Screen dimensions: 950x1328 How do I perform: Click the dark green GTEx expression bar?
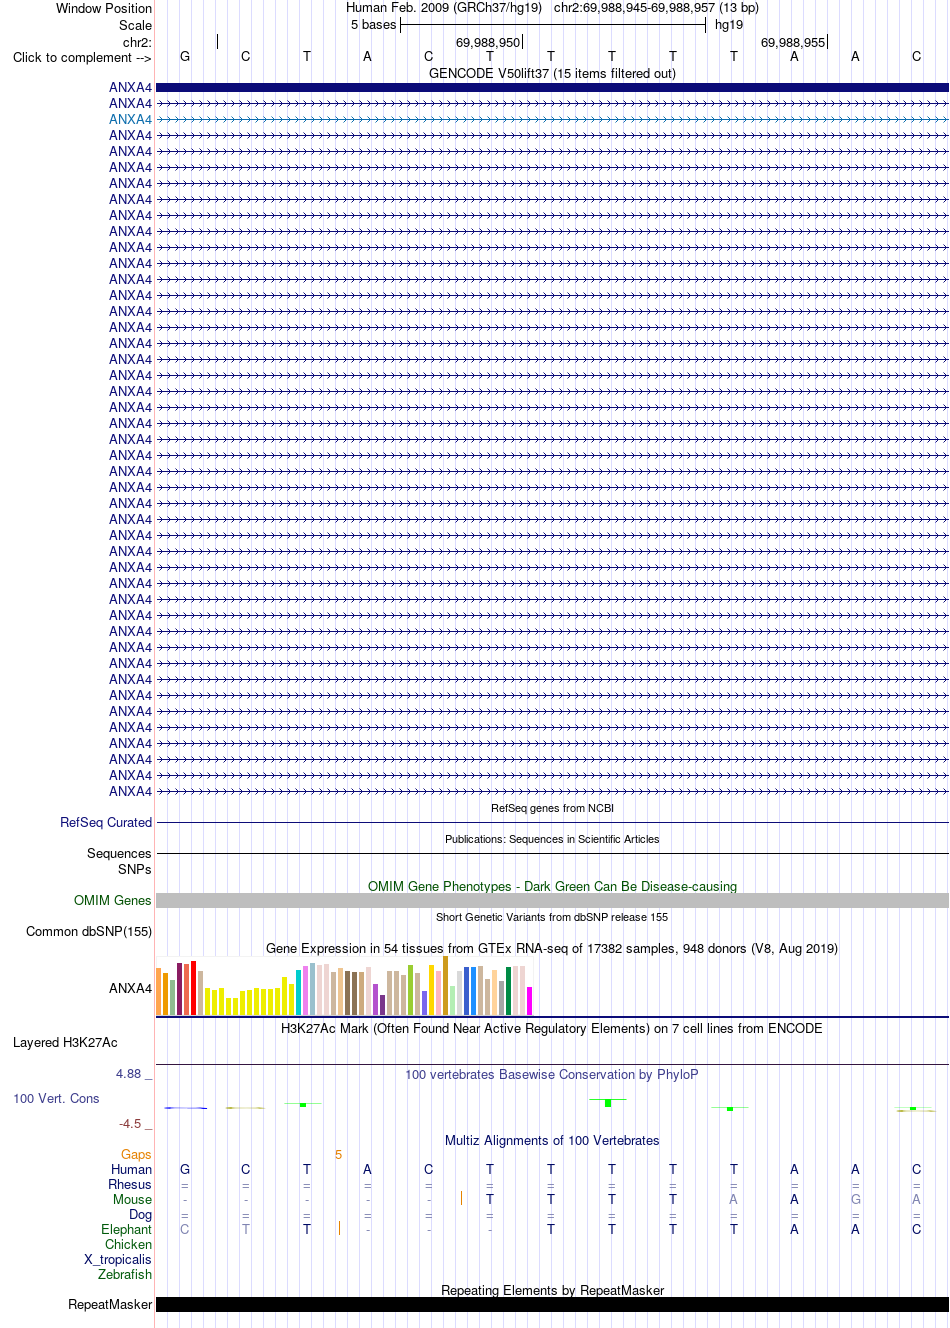509,991
